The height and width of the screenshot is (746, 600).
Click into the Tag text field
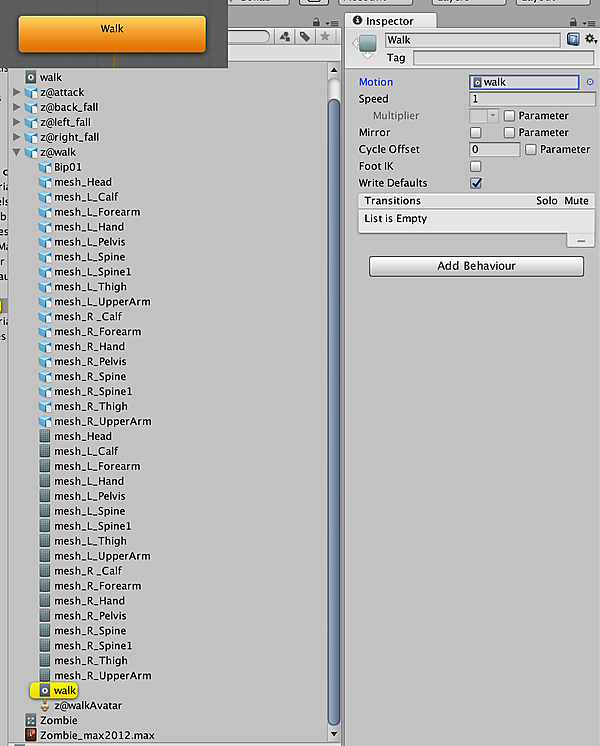click(x=503, y=58)
